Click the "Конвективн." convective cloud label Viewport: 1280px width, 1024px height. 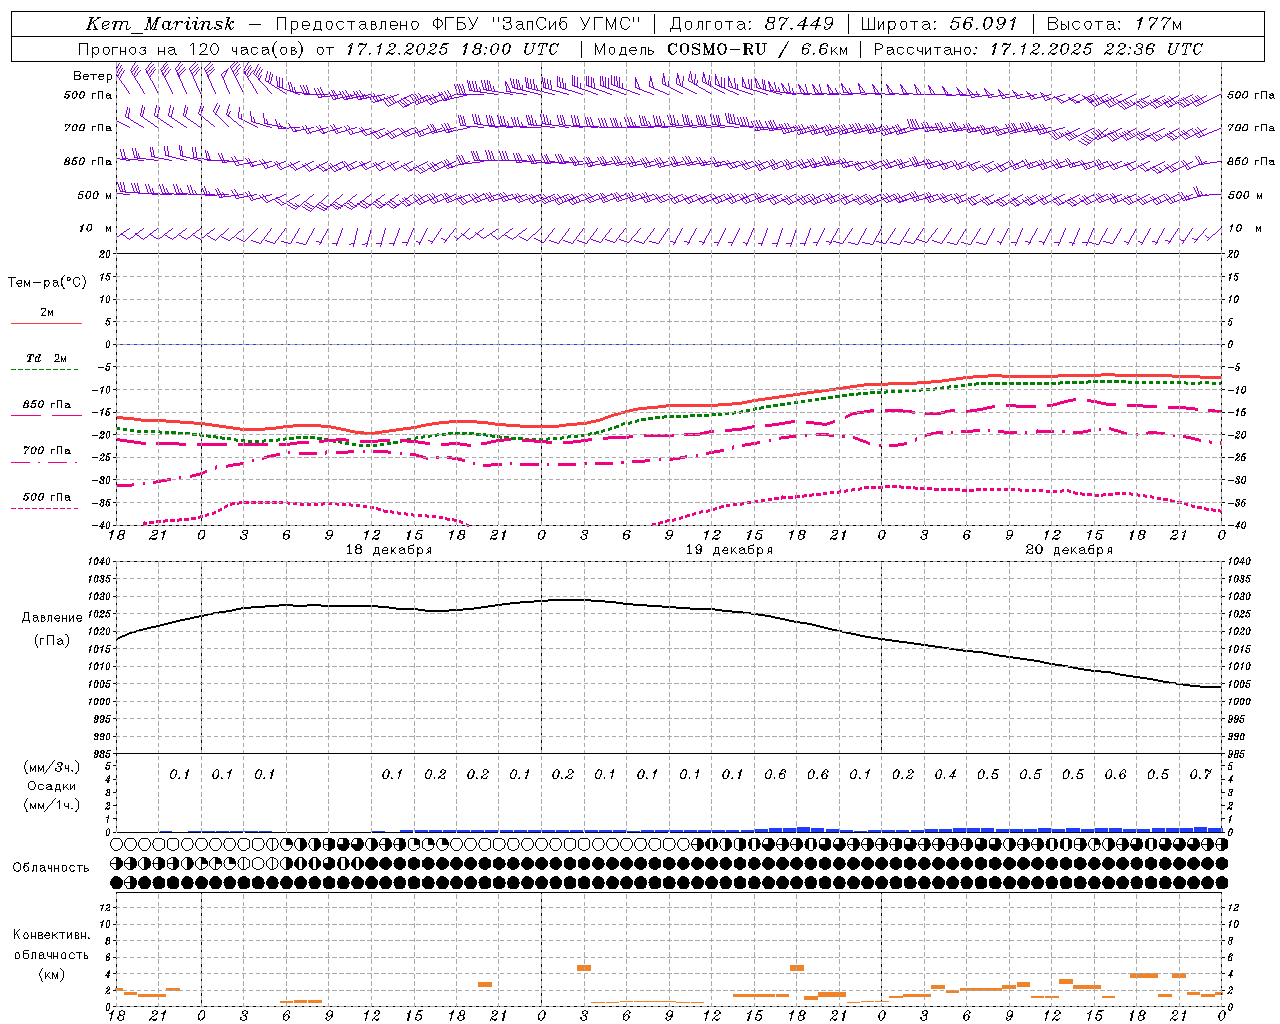[51, 935]
